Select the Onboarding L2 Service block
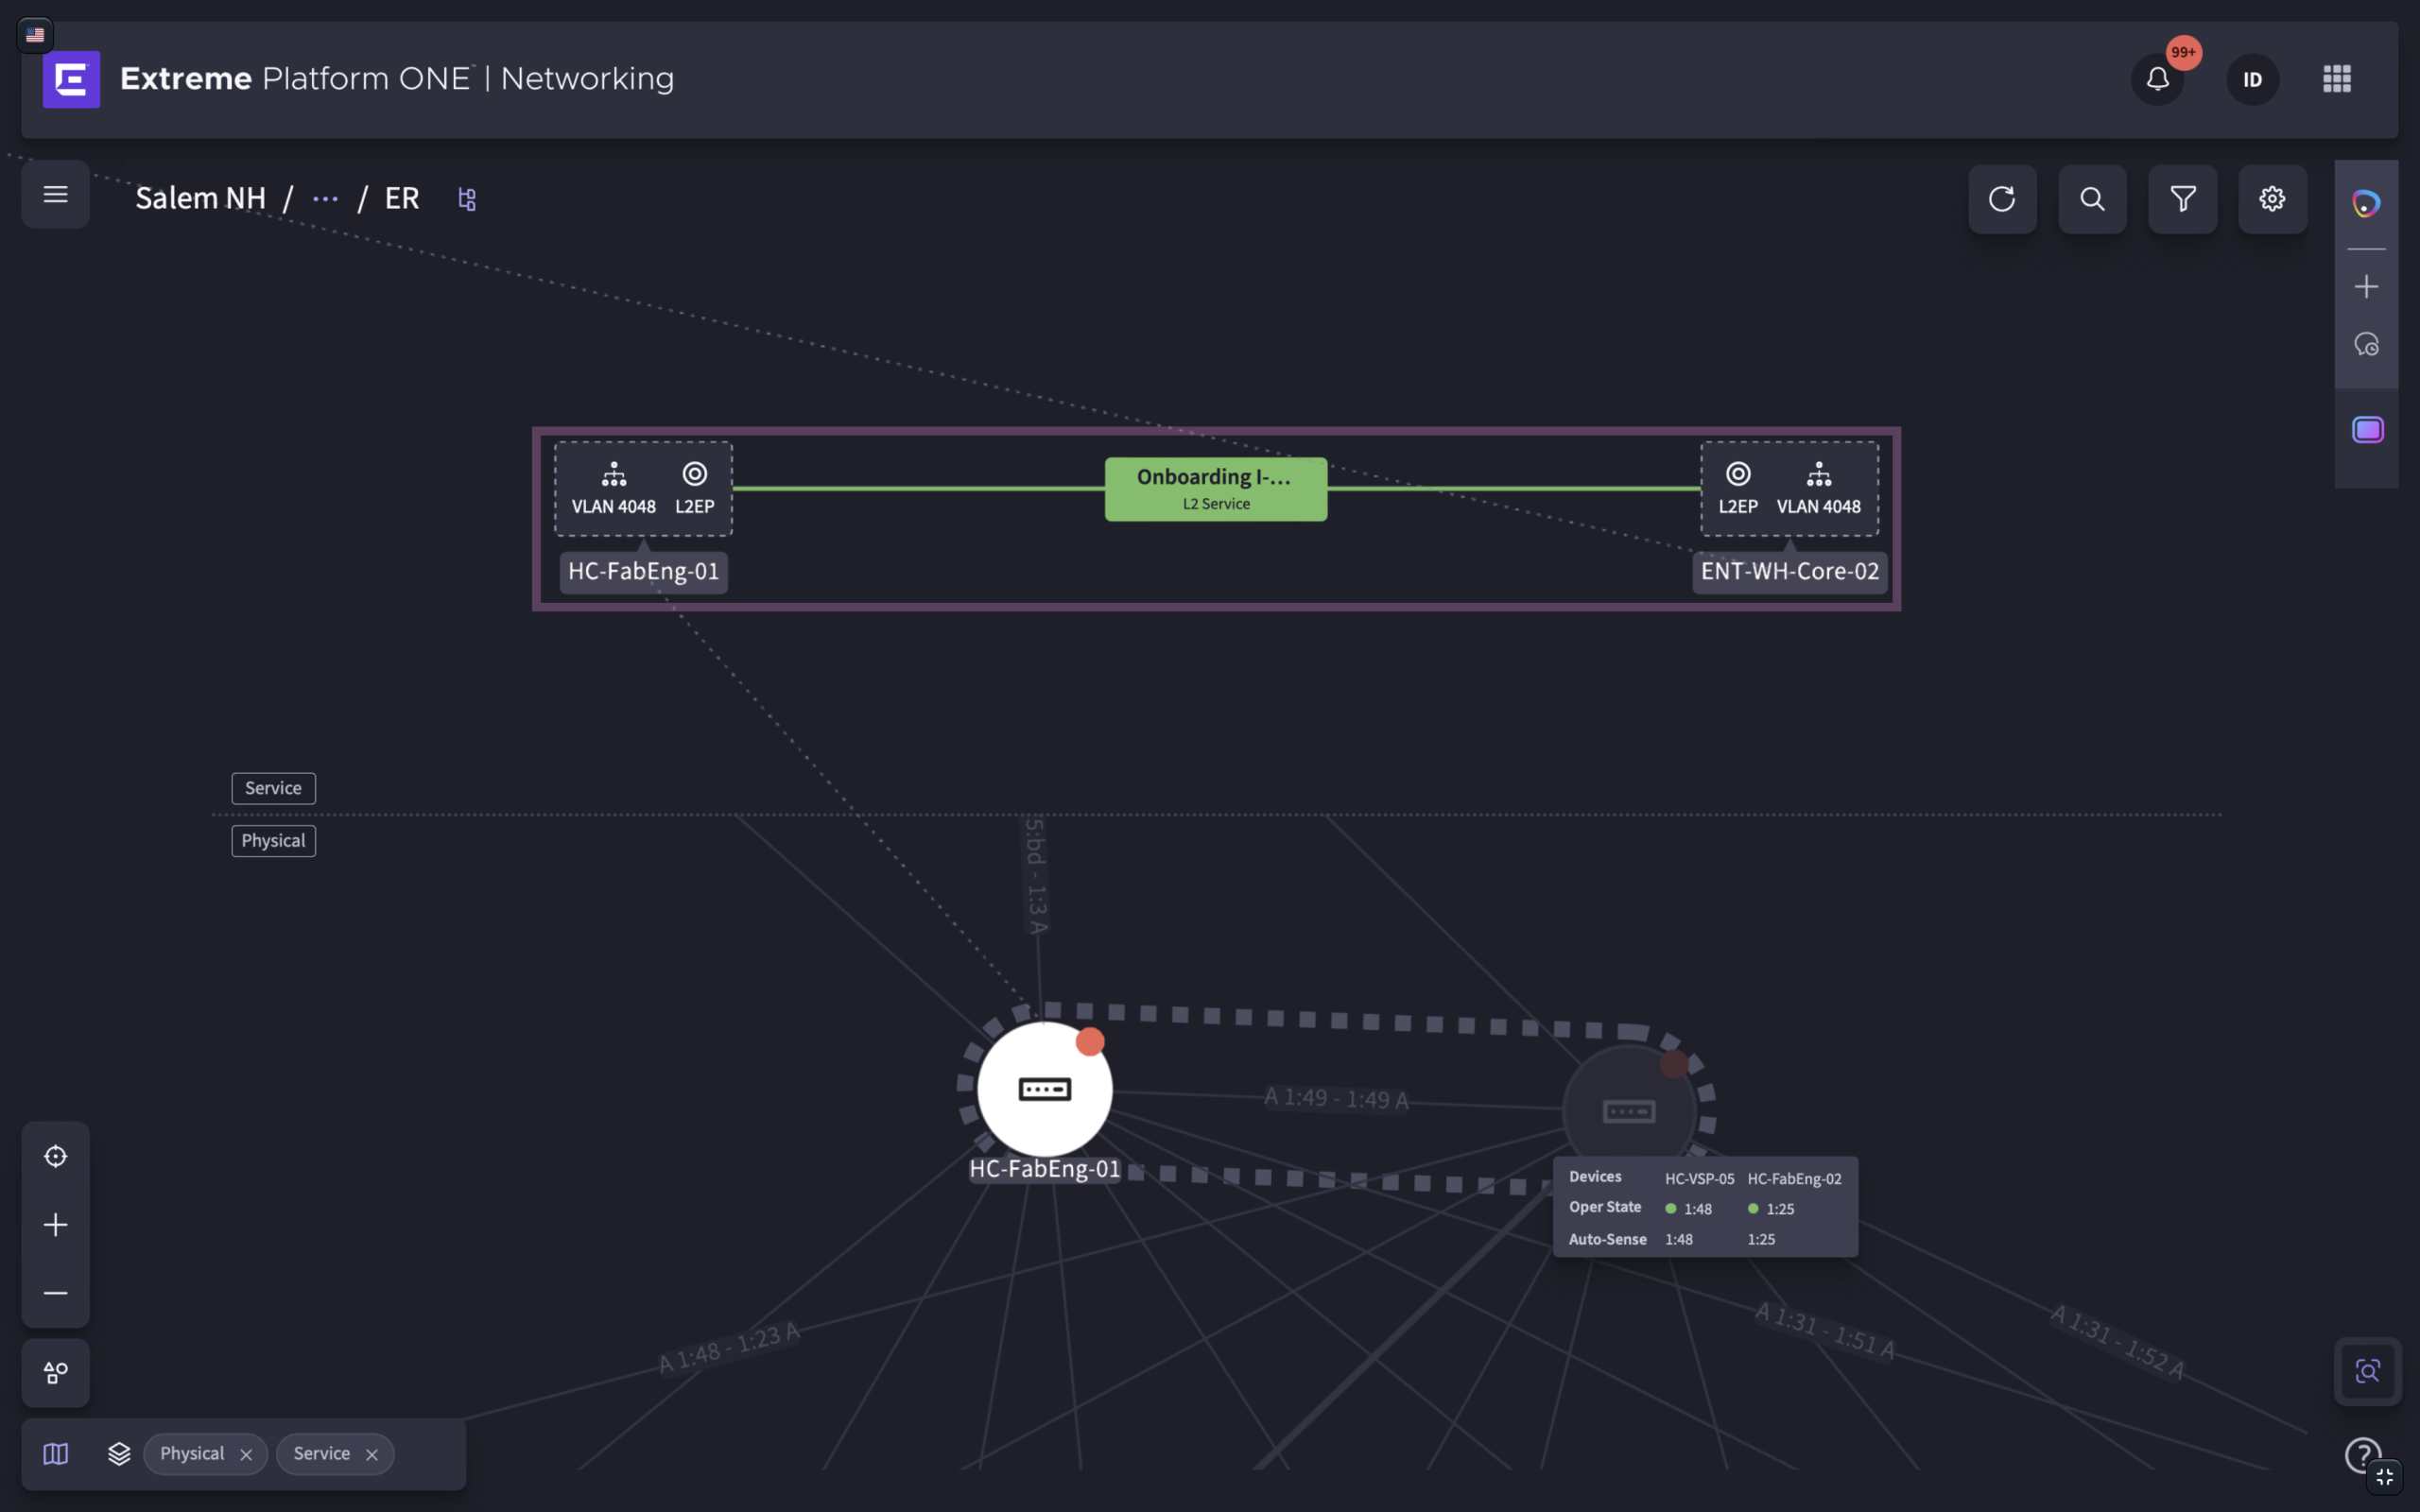Viewport: 2420px width, 1512px height. (x=1216, y=489)
